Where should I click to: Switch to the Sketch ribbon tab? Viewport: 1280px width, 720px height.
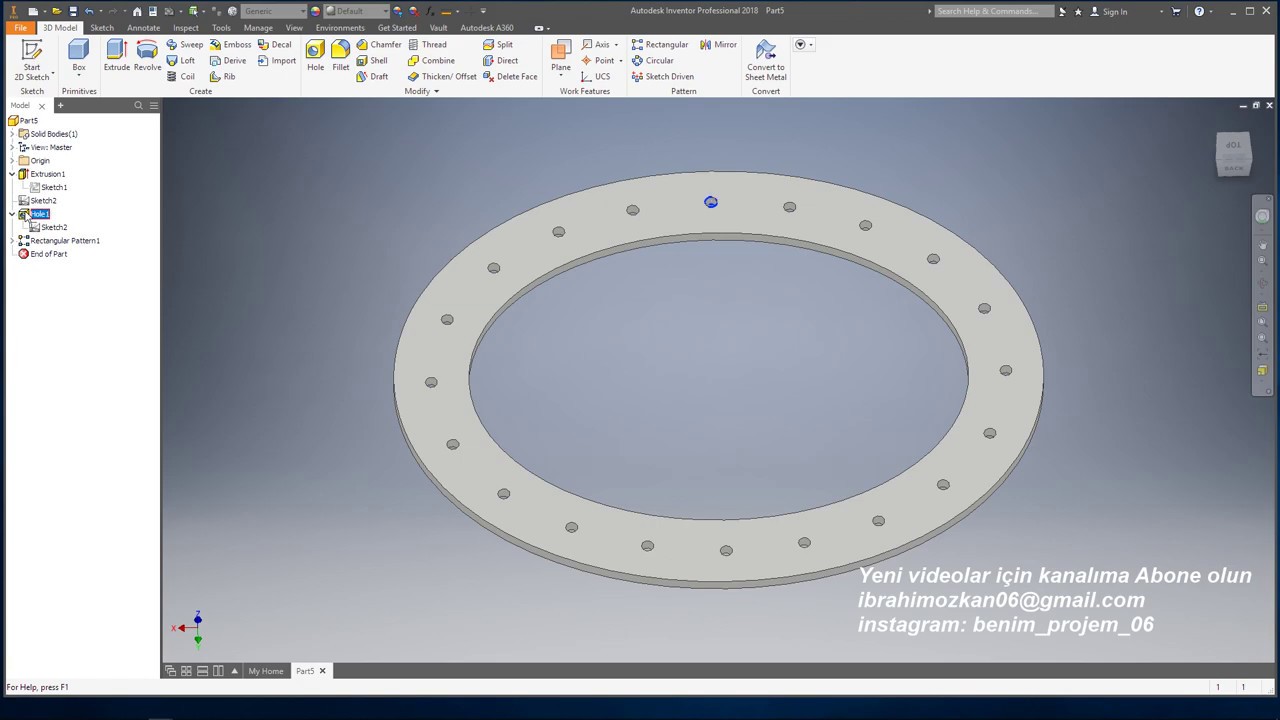[x=102, y=28]
